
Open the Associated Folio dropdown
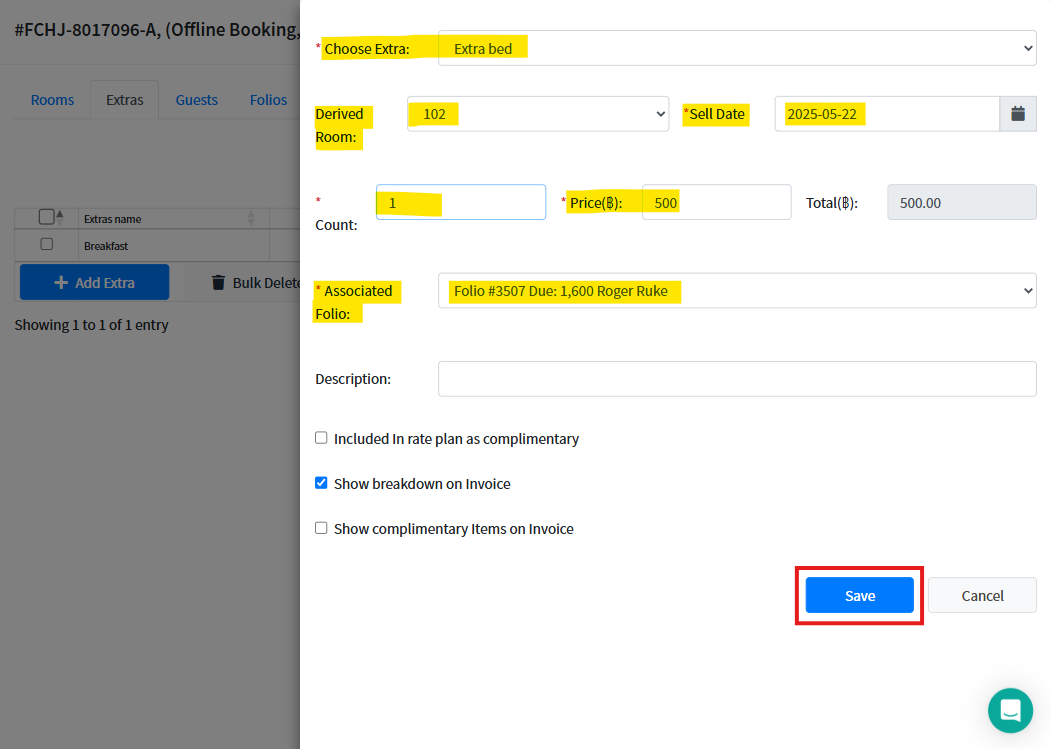(x=736, y=291)
